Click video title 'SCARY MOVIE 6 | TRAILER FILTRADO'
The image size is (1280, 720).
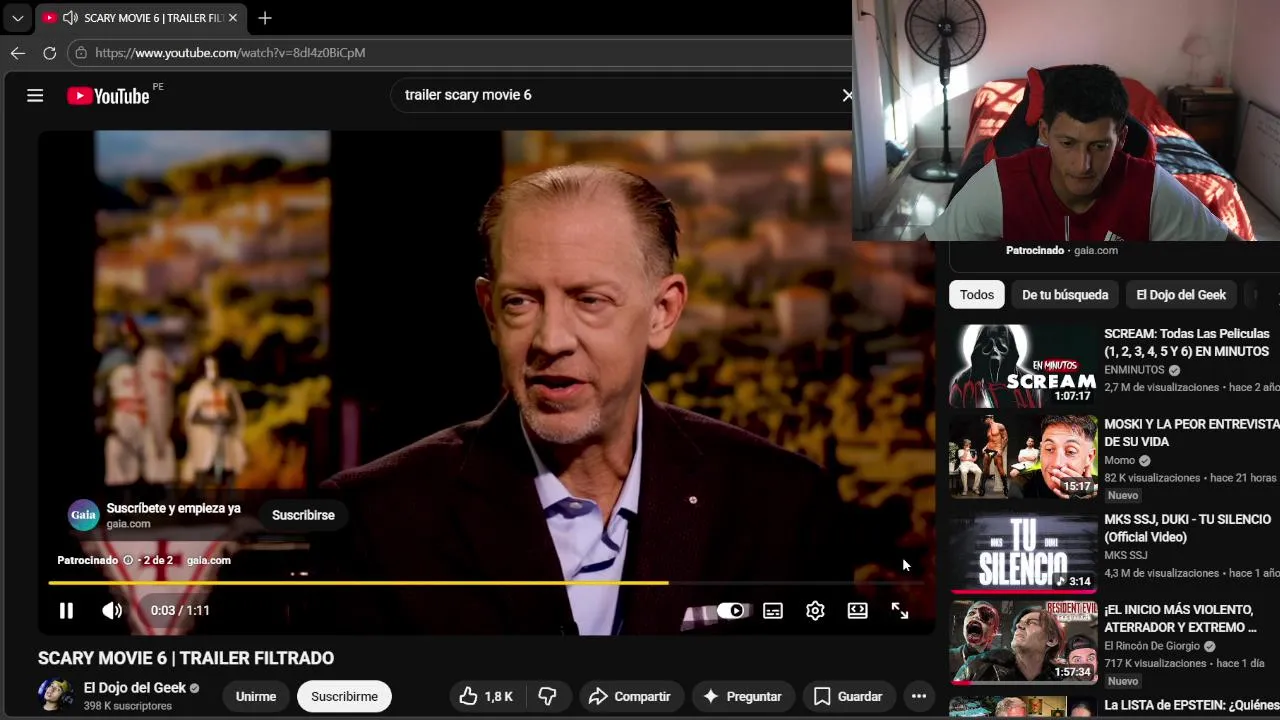(186, 658)
